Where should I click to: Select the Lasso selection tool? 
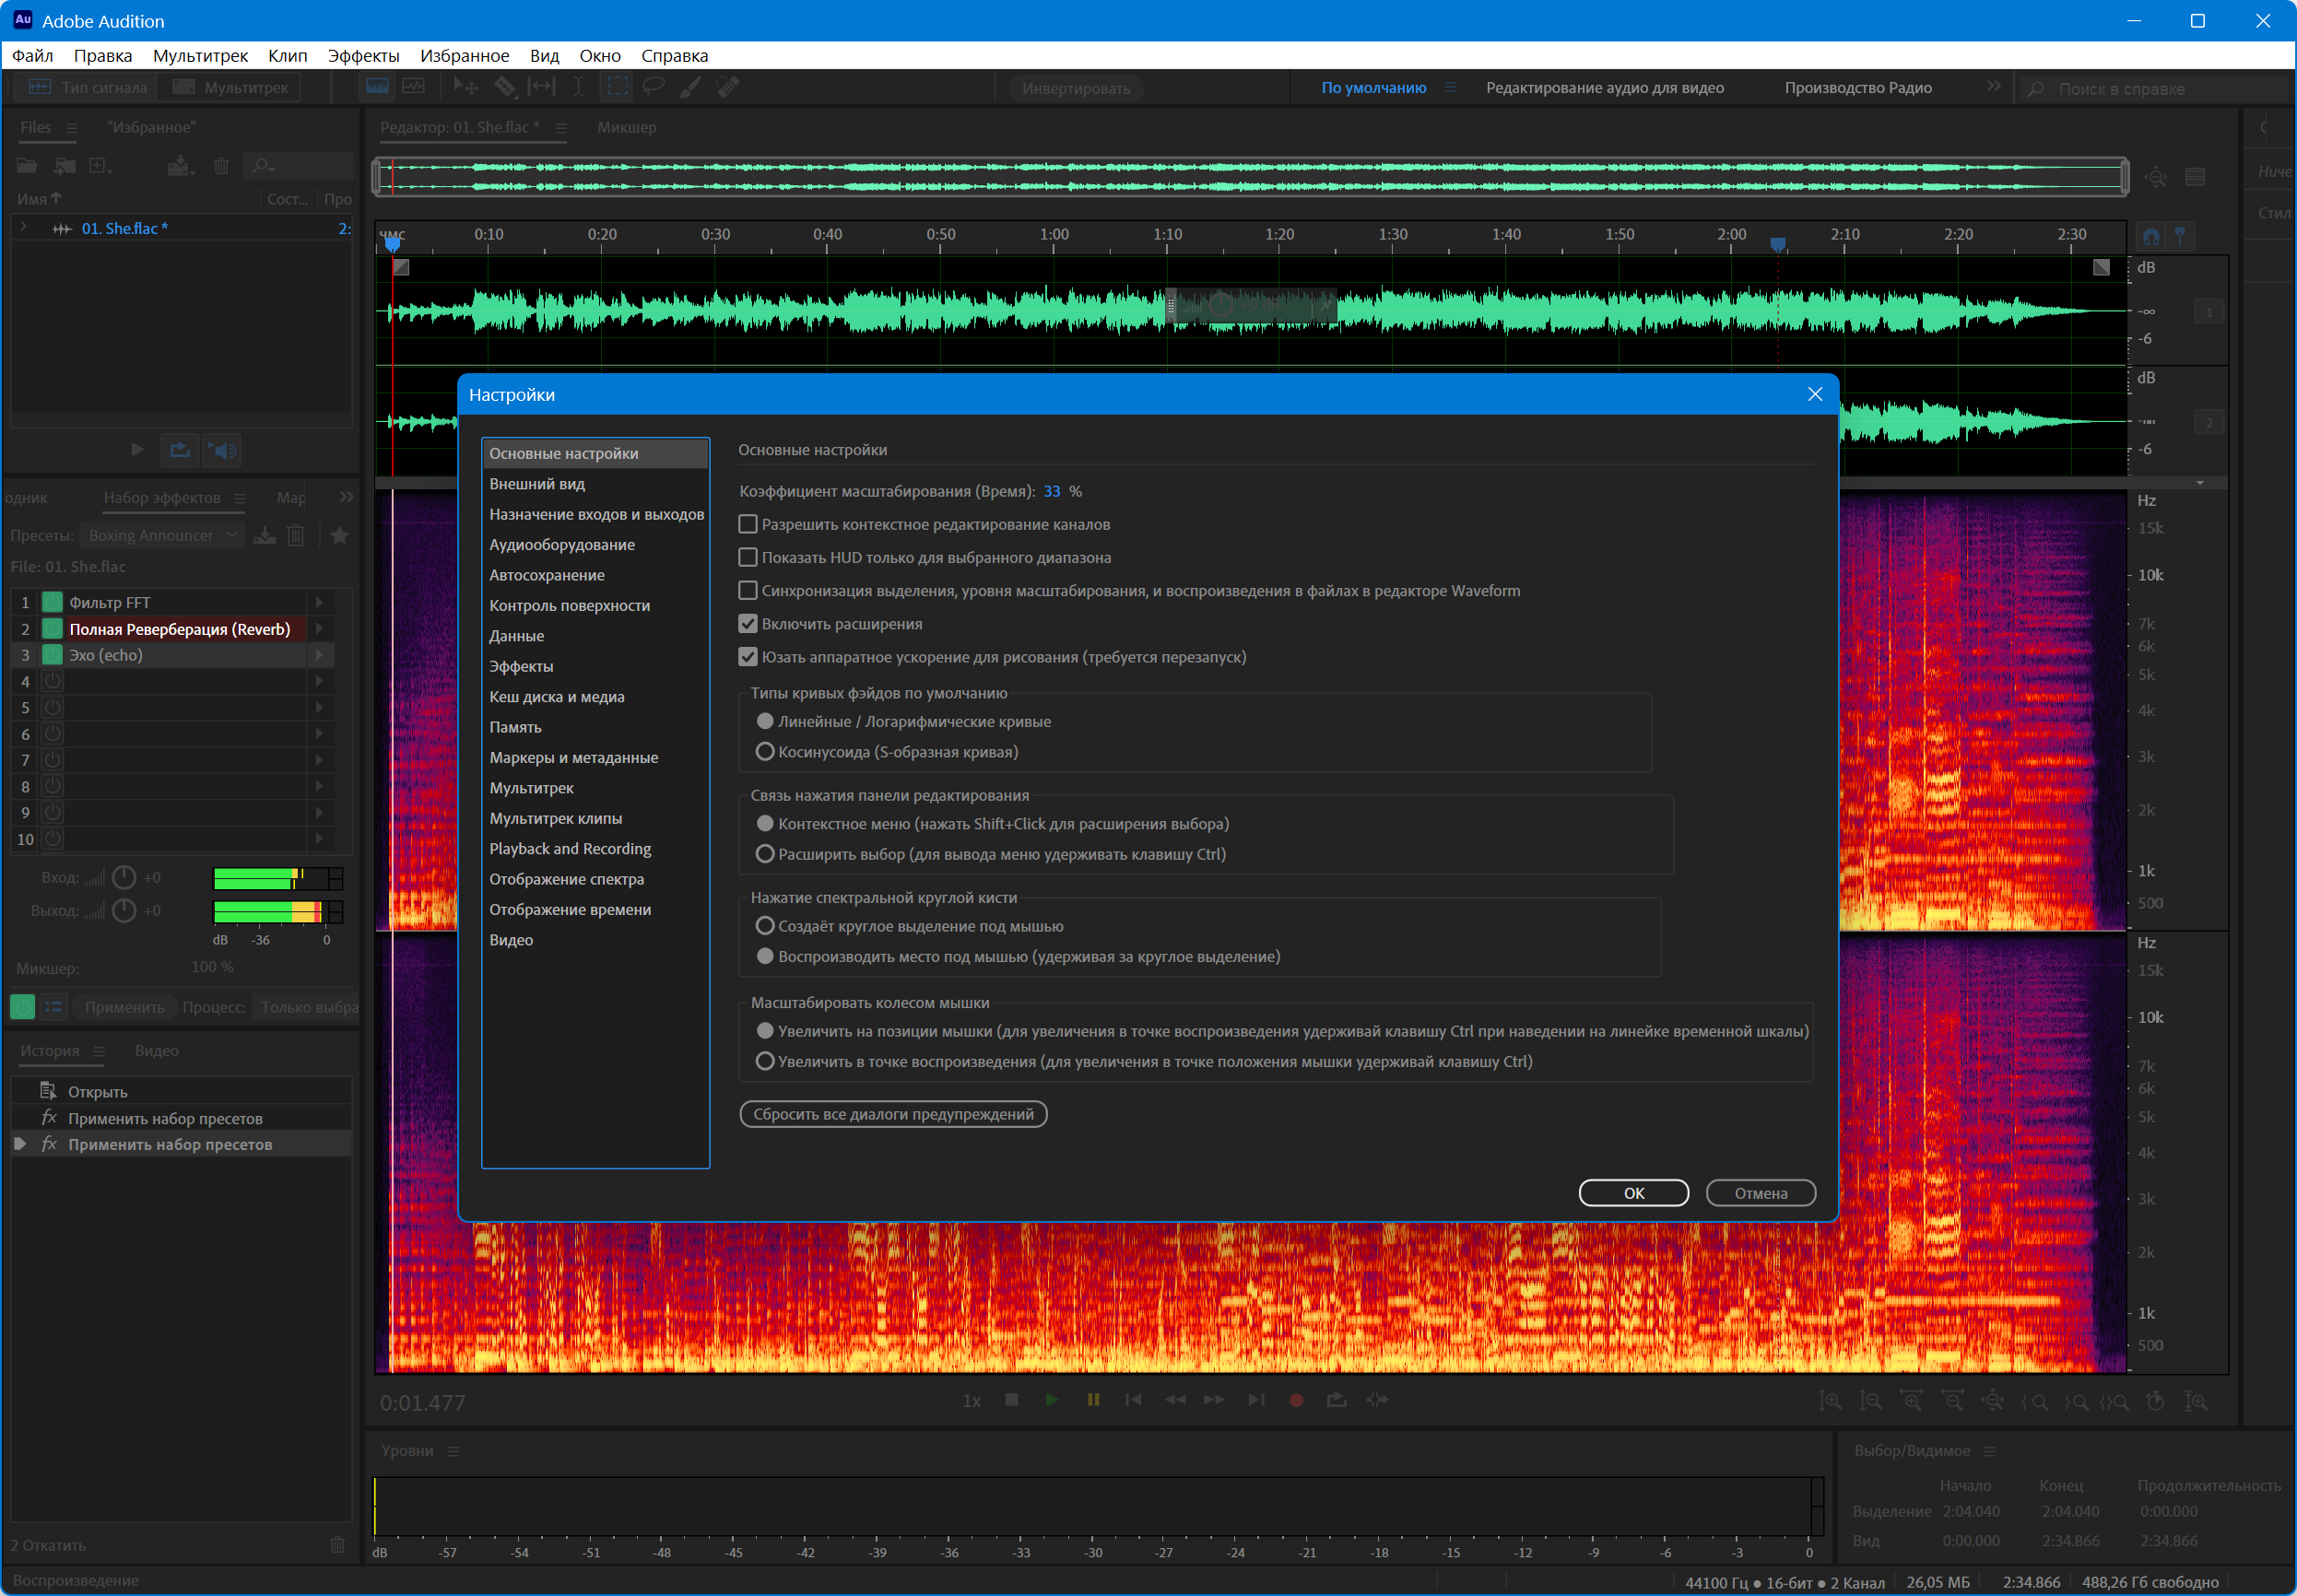click(653, 87)
